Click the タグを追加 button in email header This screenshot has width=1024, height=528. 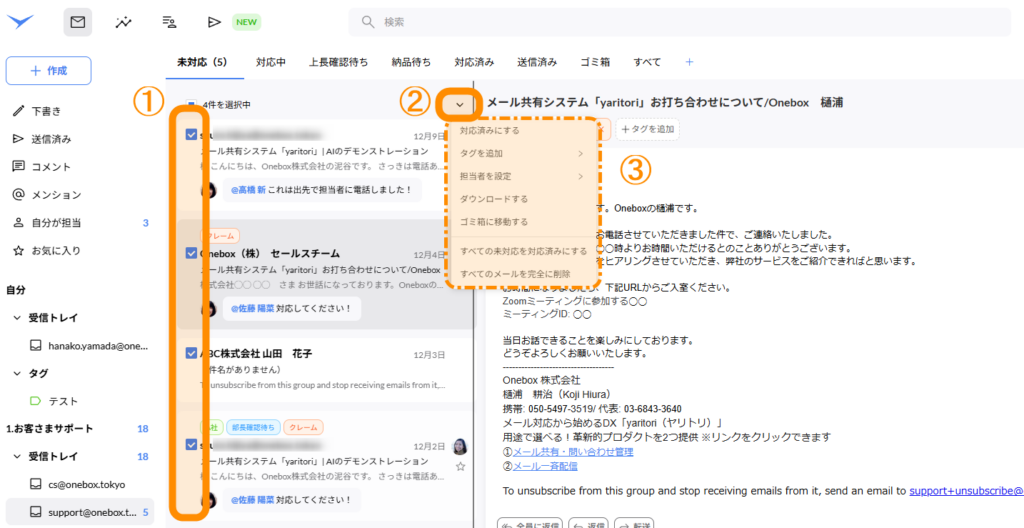pyautogui.click(x=647, y=128)
